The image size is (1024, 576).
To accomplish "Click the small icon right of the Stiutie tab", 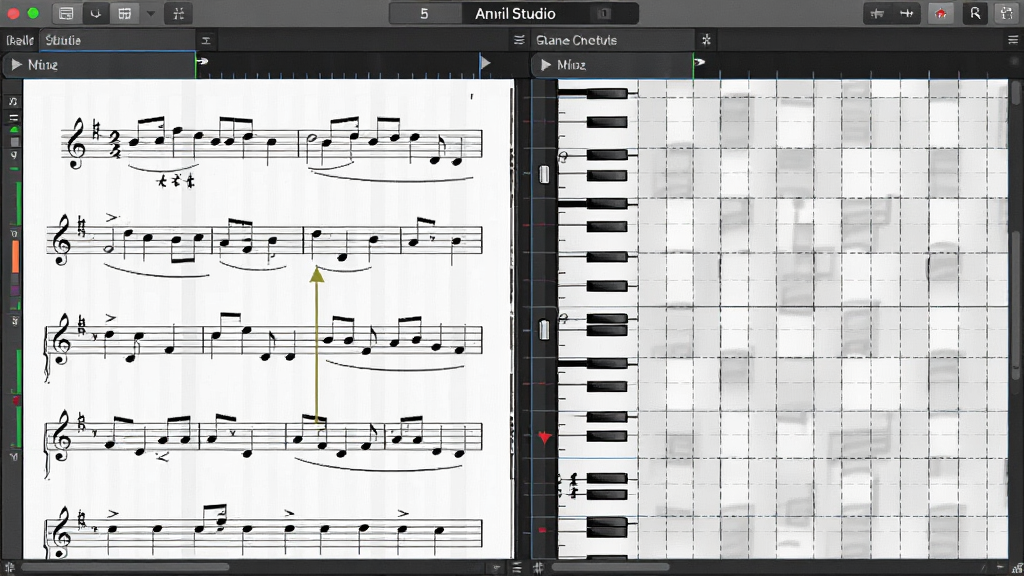I will pyautogui.click(x=206, y=40).
